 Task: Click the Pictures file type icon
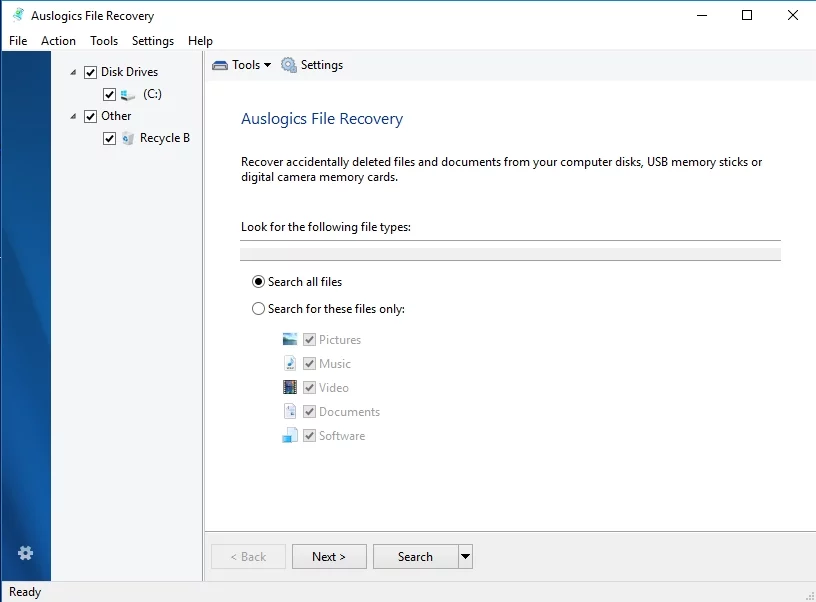tap(290, 339)
